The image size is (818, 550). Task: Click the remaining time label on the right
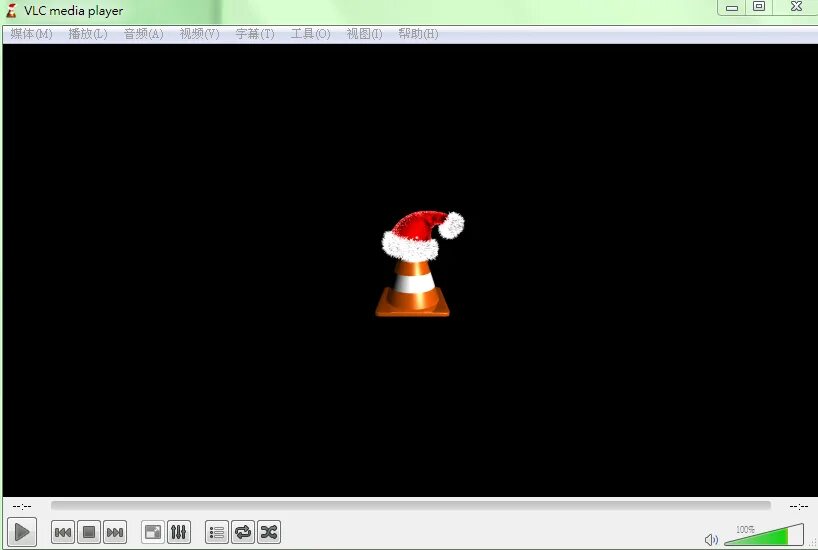click(x=799, y=506)
